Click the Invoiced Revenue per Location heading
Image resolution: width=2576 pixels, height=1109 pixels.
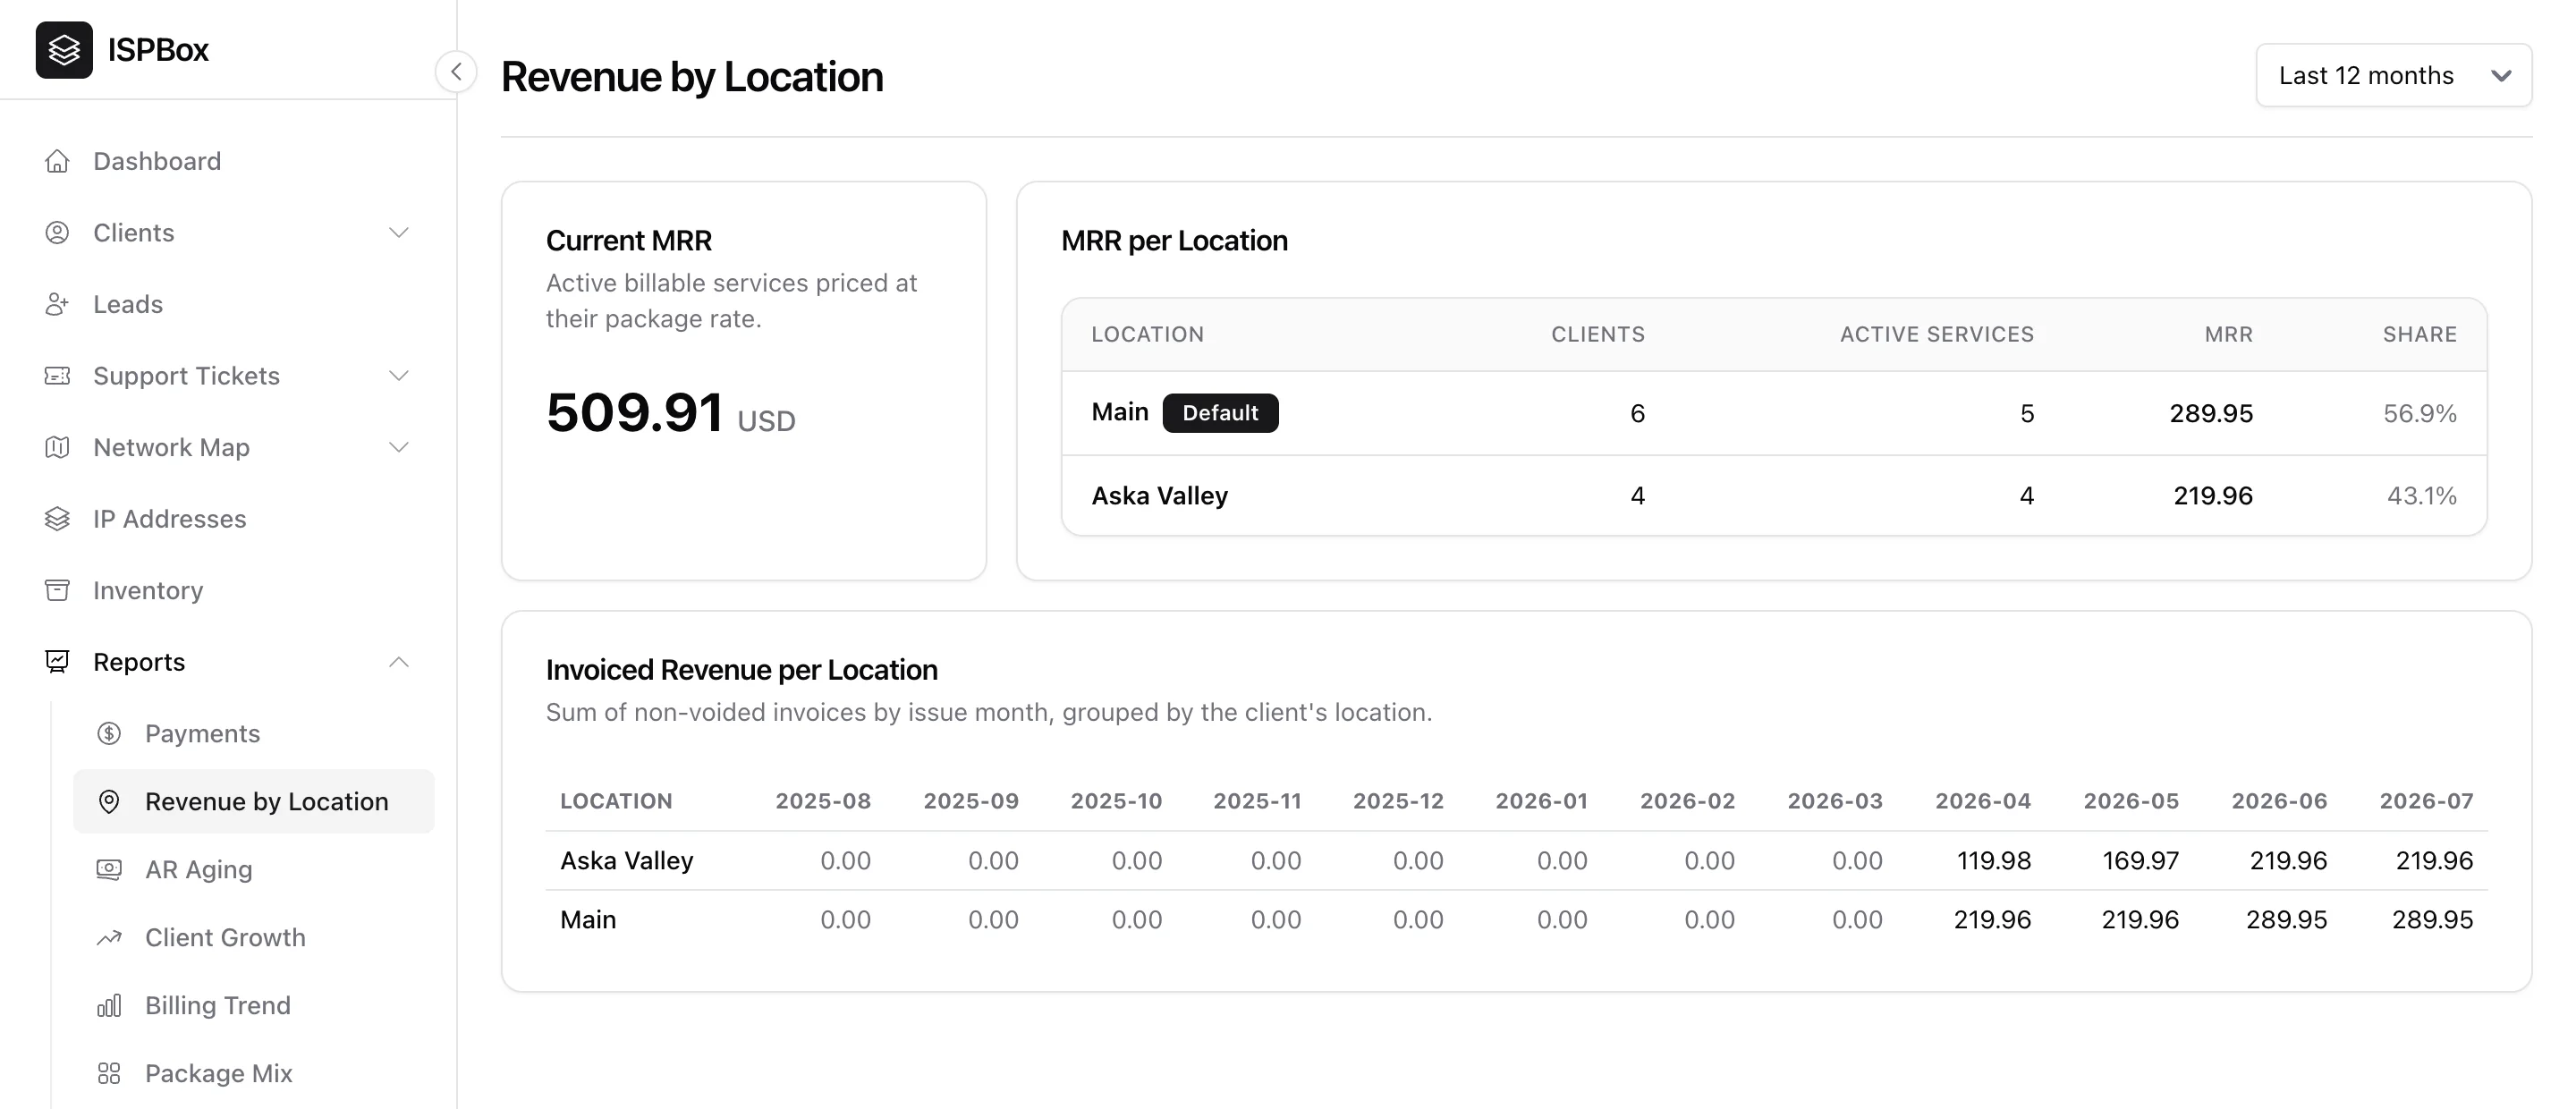click(x=742, y=669)
